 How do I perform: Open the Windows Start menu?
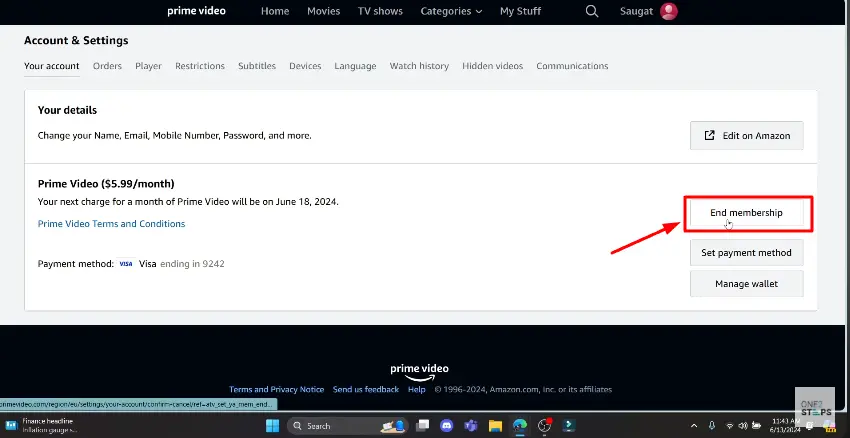(x=273, y=426)
